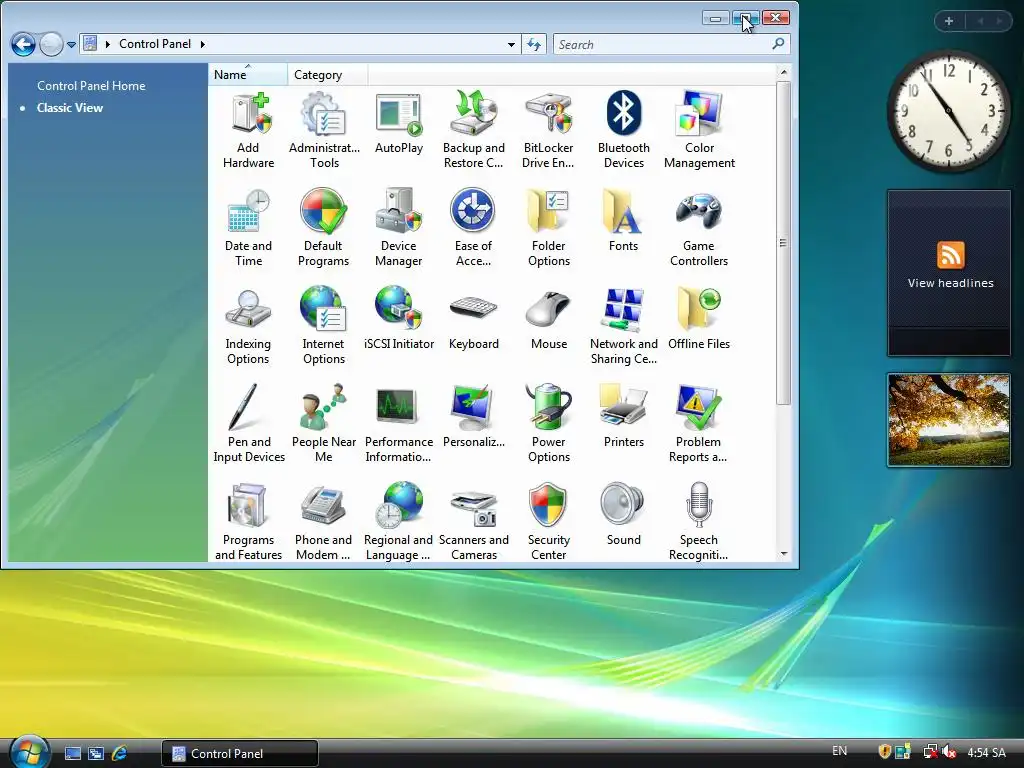1024x768 pixels.
Task: Open Power Options icon
Action: pos(549,424)
